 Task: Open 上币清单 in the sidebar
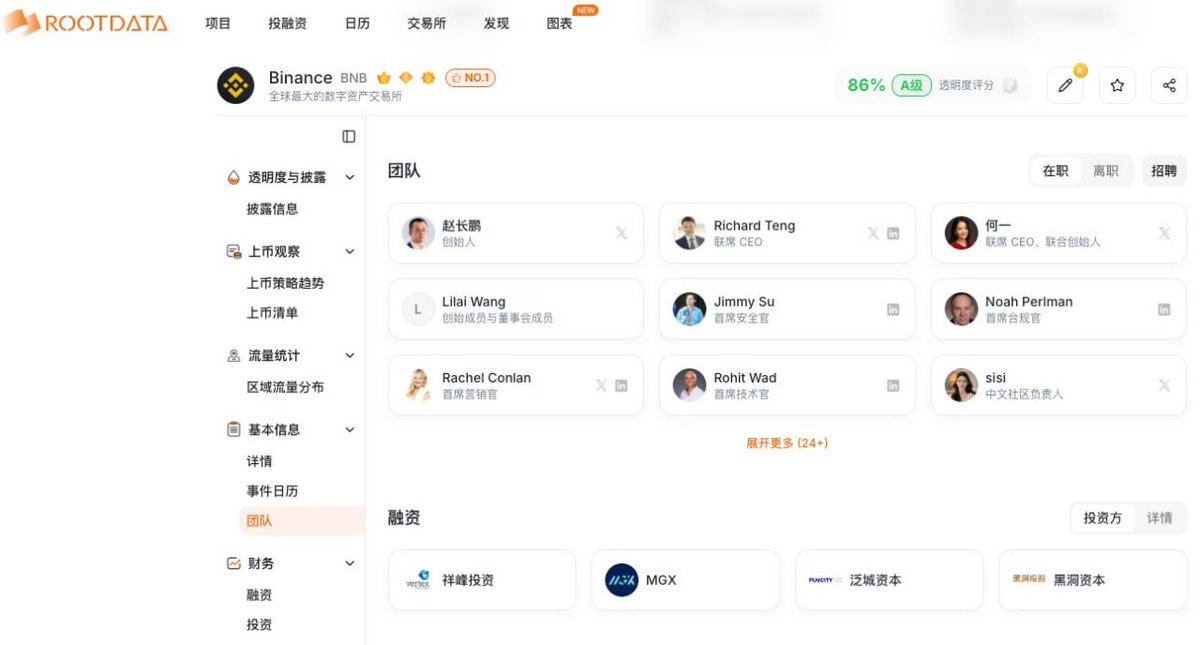coord(272,313)
